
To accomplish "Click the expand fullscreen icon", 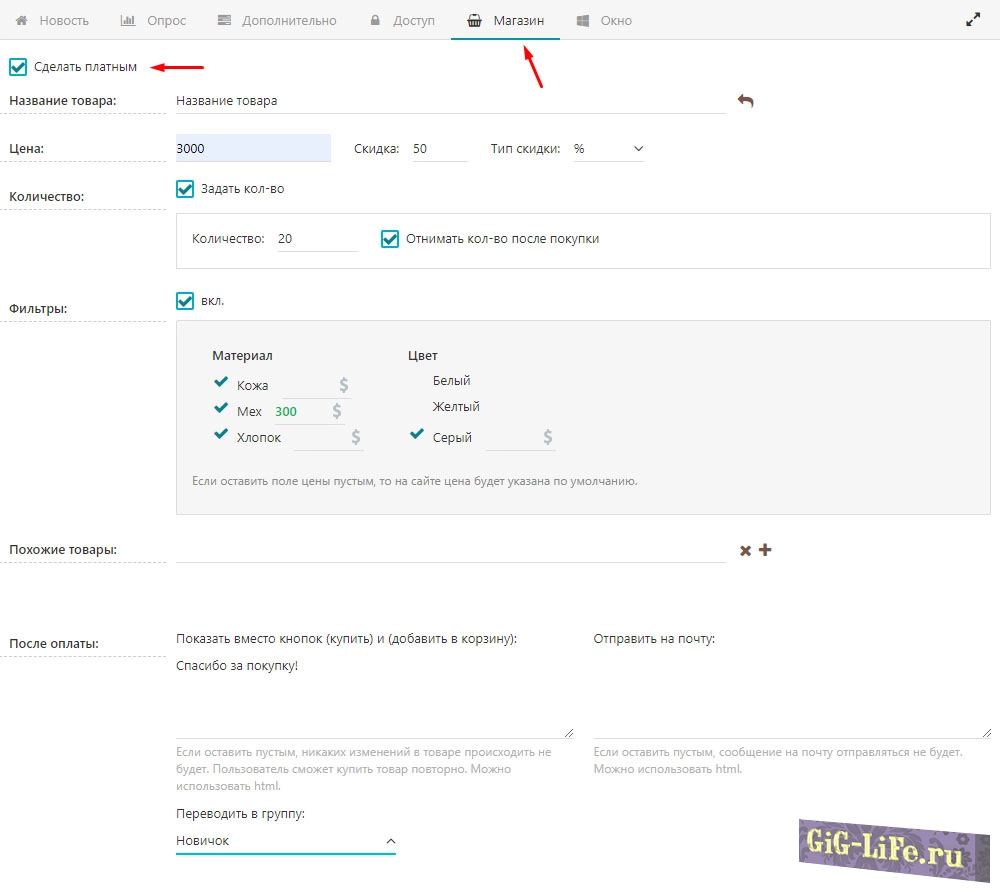I will [x=972, y=20].
